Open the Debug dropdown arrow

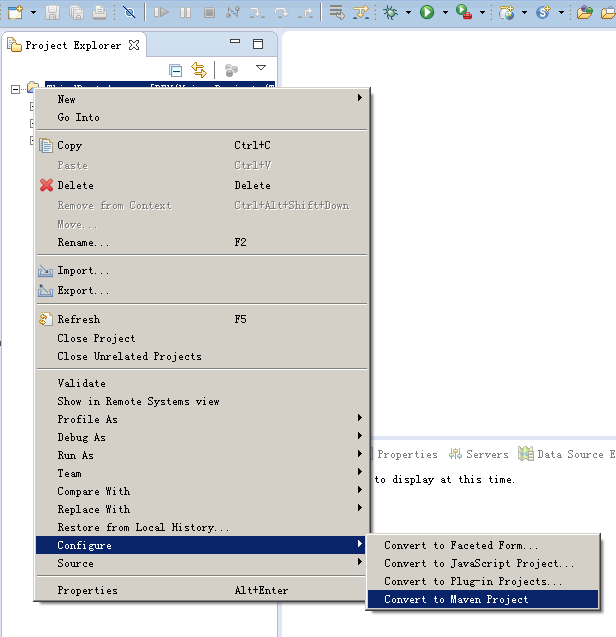coord(408,13)
